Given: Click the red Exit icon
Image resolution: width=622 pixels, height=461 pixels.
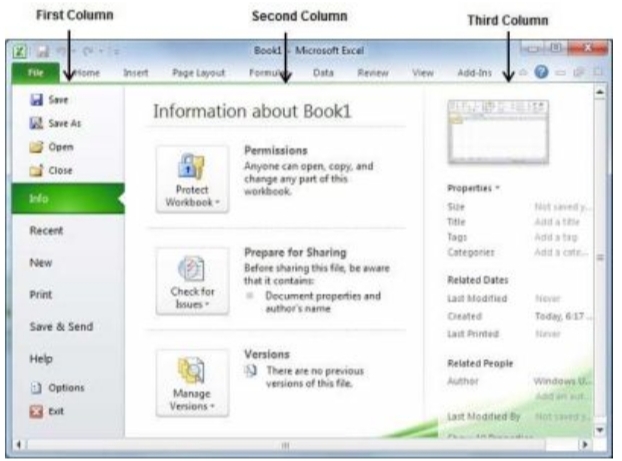Looking at the screenshot, I should point(36,411).
